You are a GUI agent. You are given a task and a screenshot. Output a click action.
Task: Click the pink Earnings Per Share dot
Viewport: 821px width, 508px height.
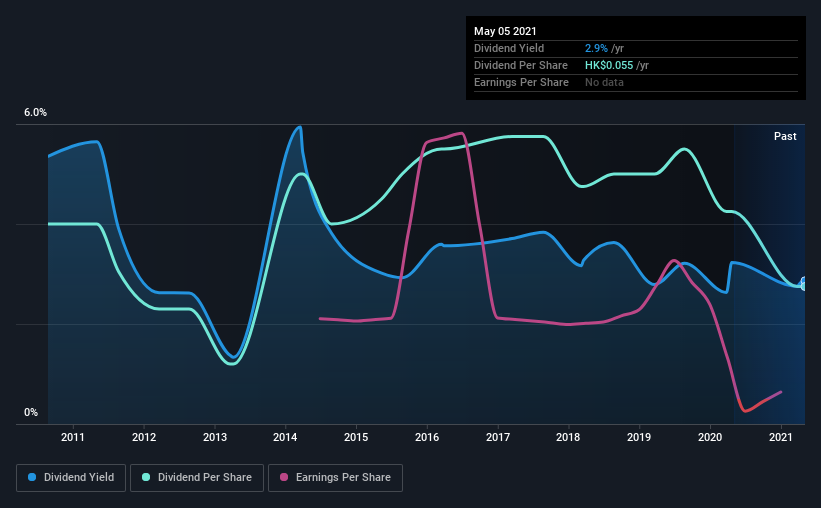coord(284,477)
